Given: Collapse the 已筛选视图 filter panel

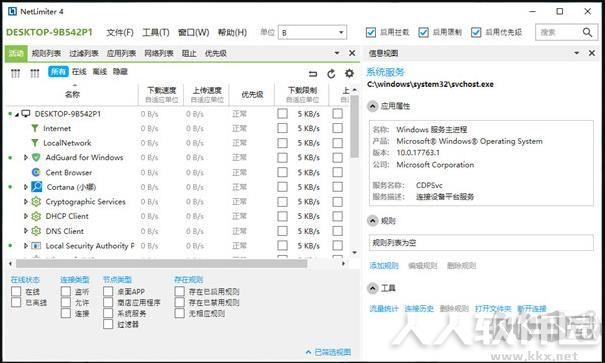Looking at the screenshot, I should (x=328, y=352).
